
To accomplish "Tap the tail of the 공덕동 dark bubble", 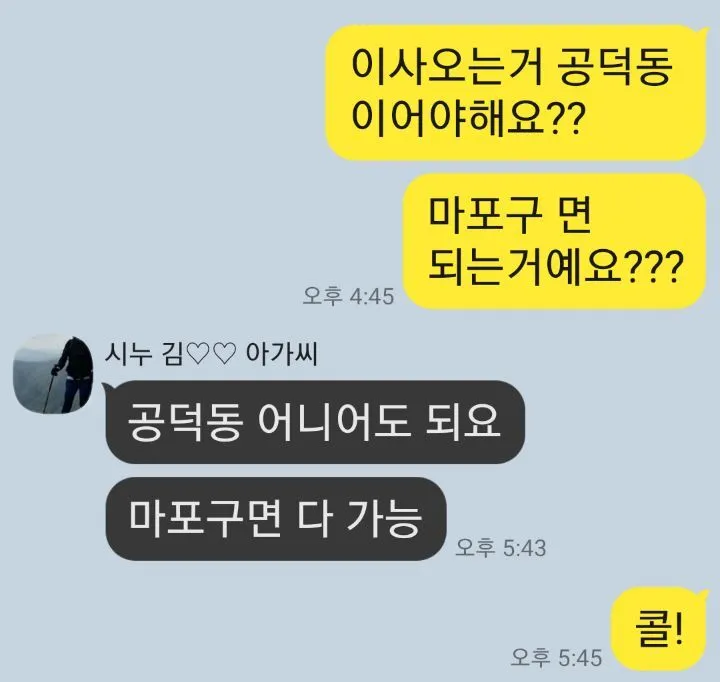I will 106,387.
